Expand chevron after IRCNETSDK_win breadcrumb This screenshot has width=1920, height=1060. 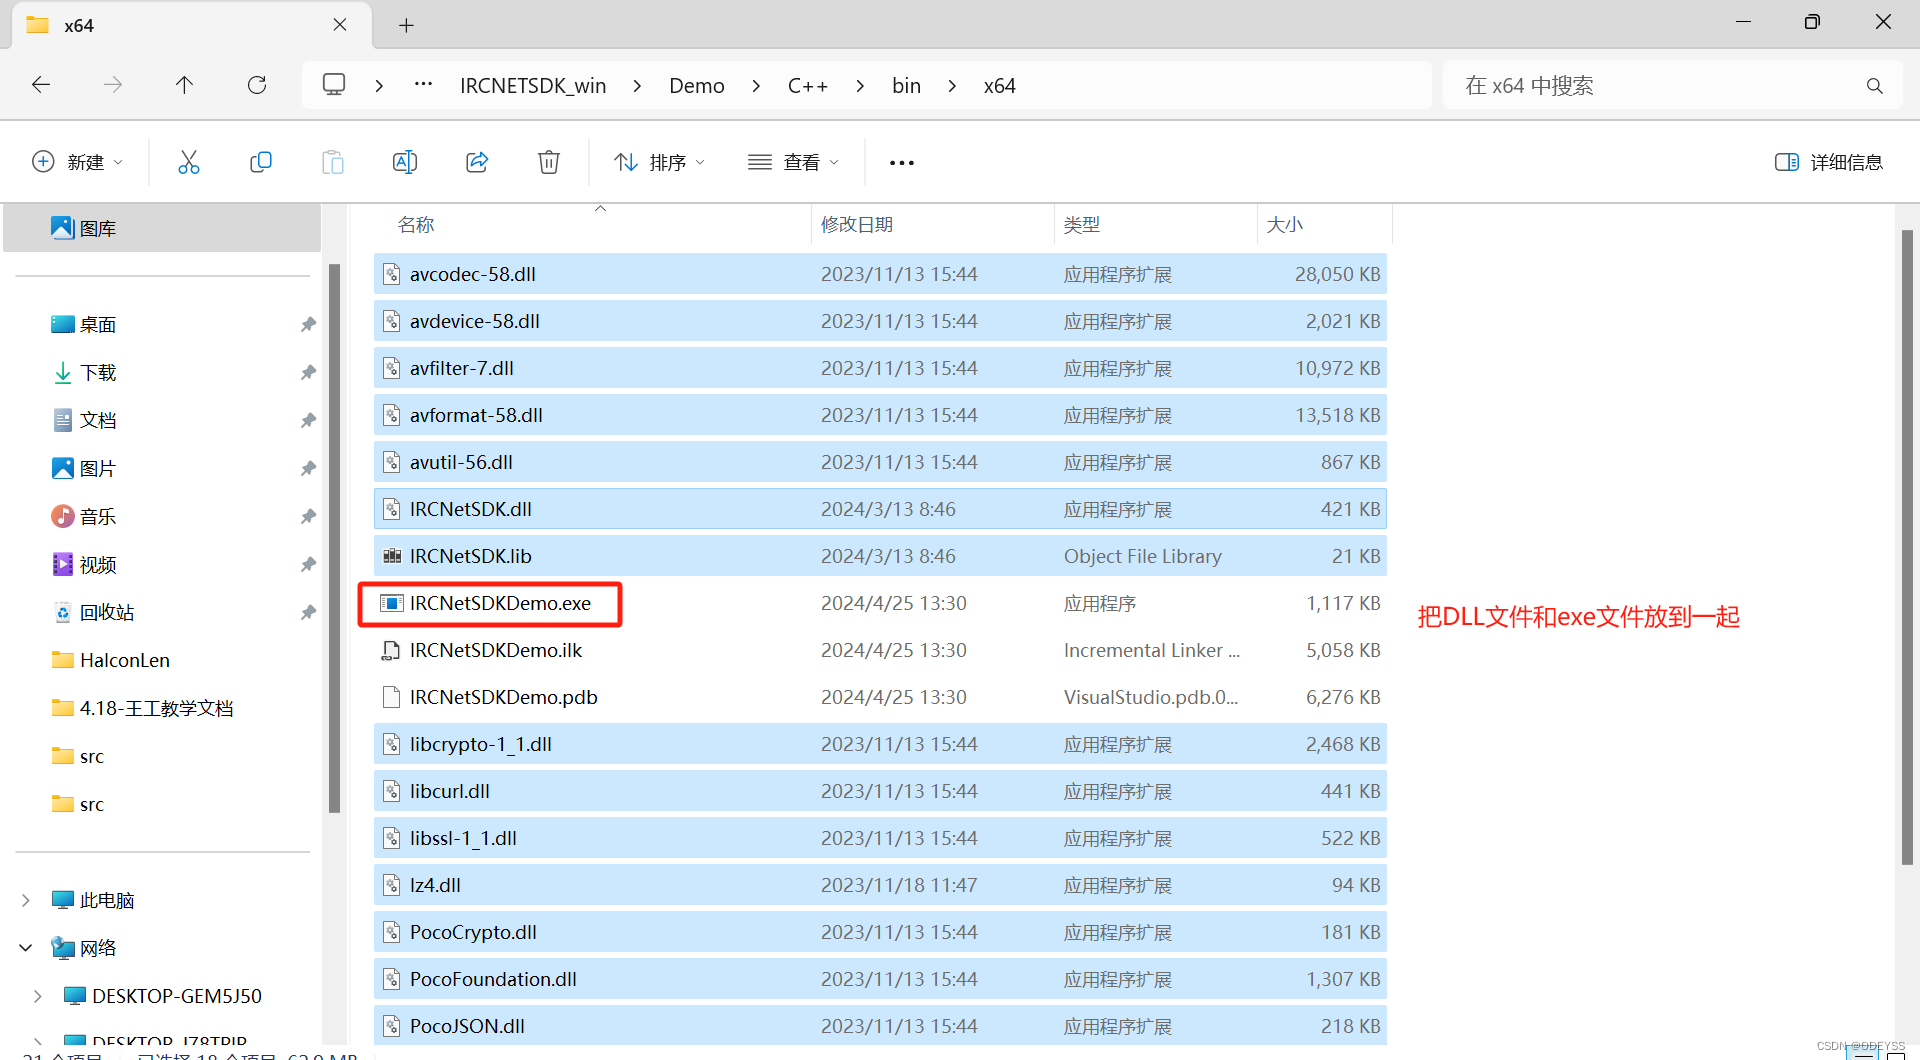point(637,86)
